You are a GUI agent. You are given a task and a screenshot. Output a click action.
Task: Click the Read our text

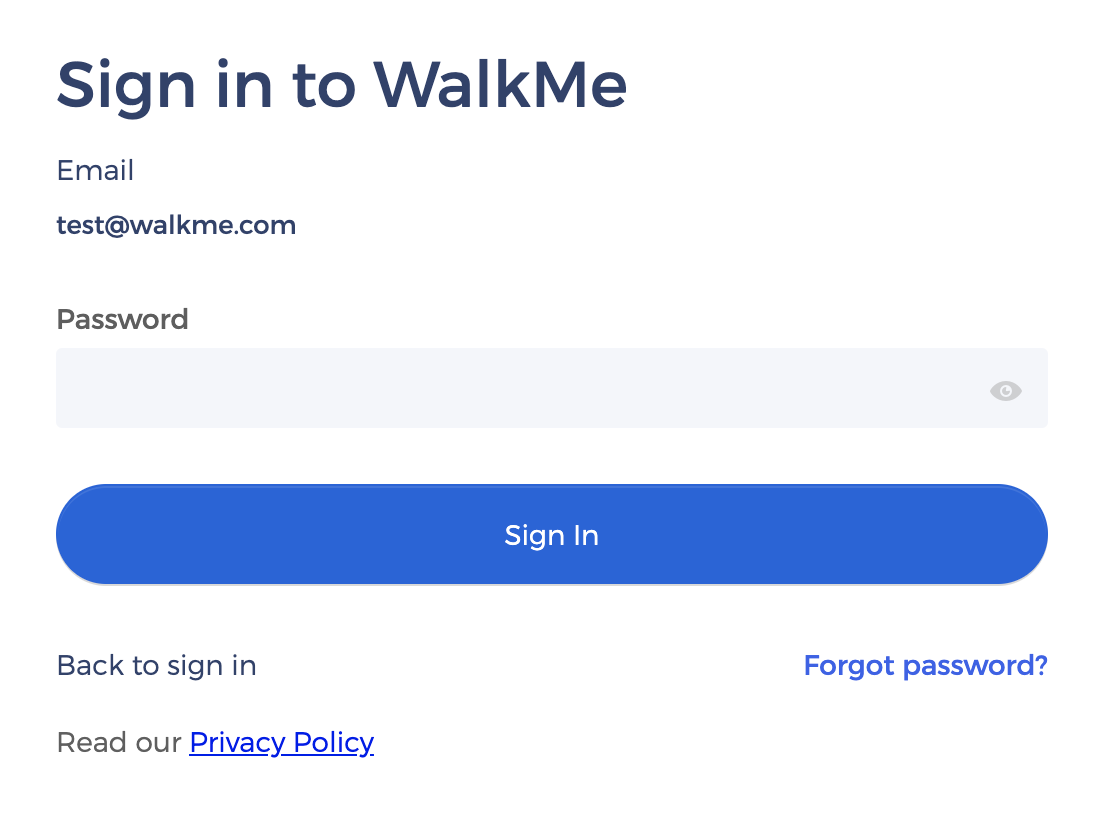coord(119,742)
